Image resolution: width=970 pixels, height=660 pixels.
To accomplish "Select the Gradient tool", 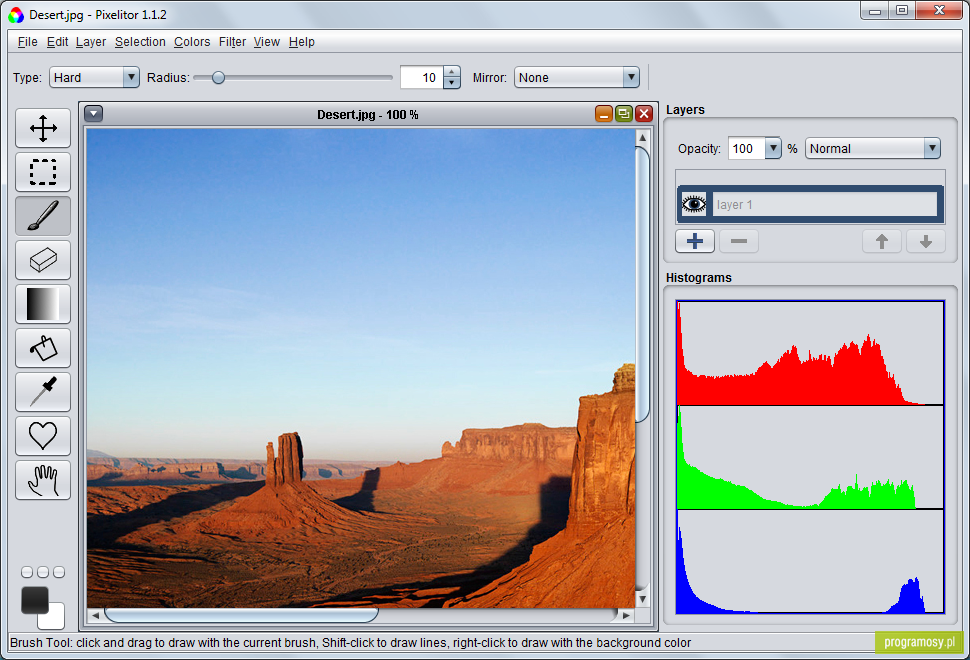I will click(43, 304).
